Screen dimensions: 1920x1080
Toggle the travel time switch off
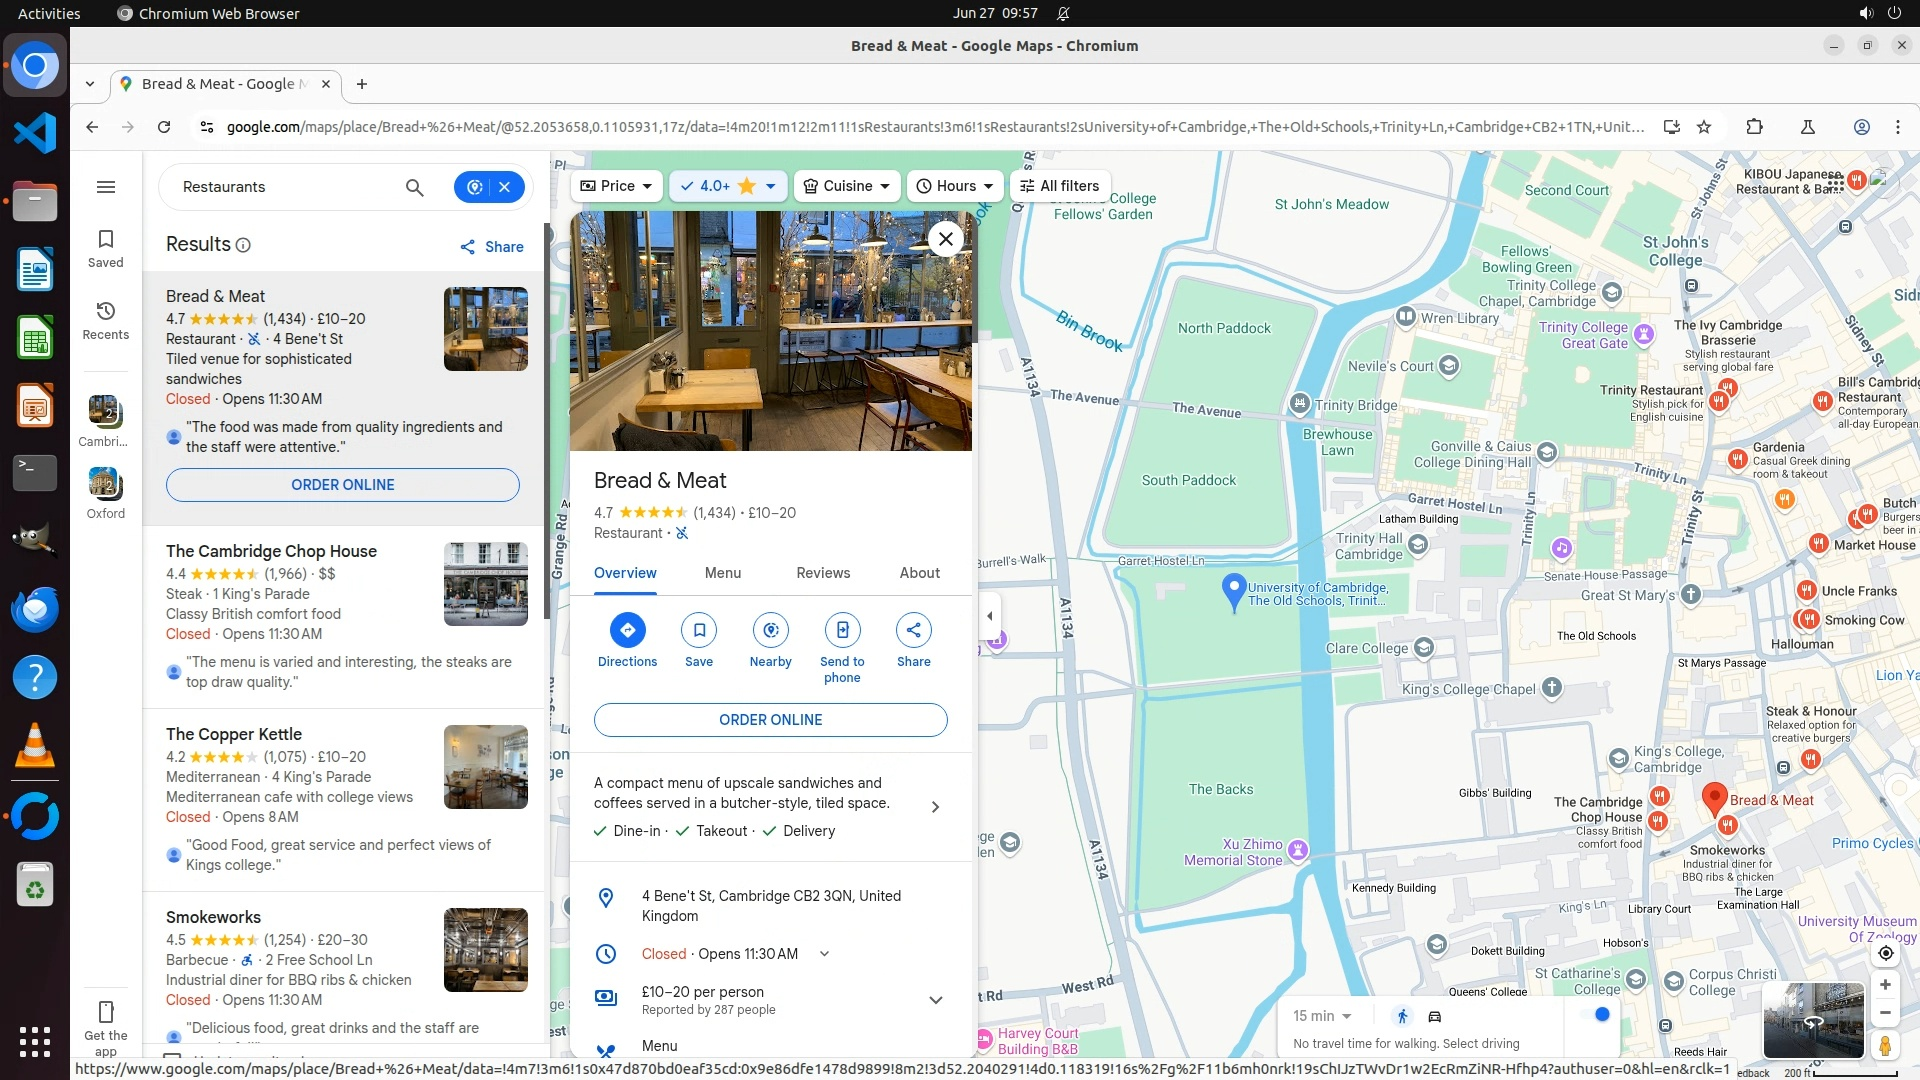point(1597,1015)
